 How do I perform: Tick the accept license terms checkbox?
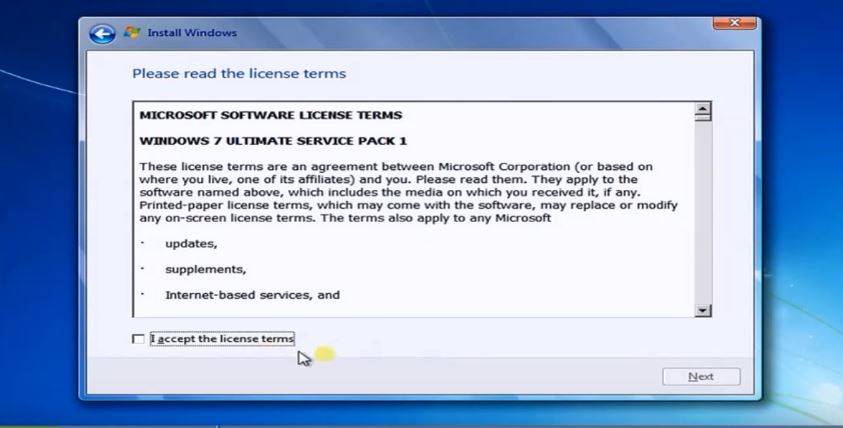[x=138, y=339]
